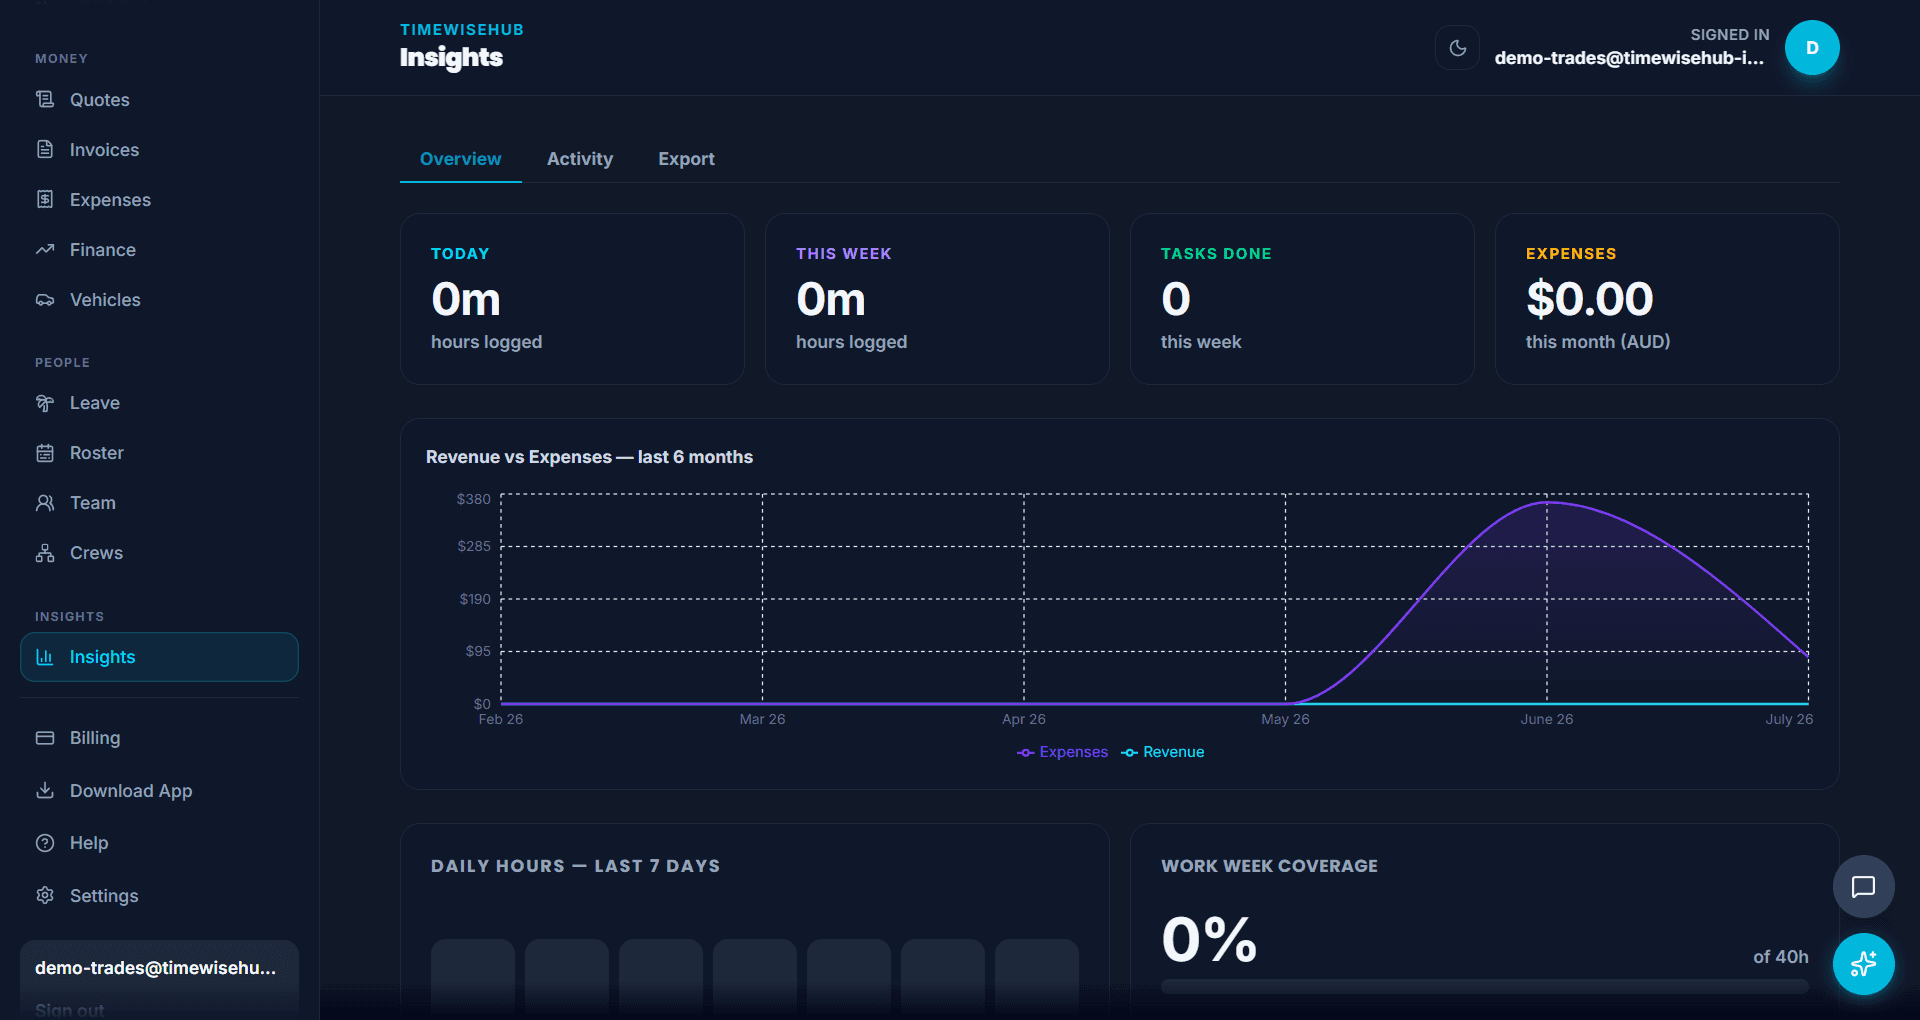Viewport: 1920px width, 1020px height.
Task: Toggle Revenue series in chart legend
Action: click(x=1162, y=752)
